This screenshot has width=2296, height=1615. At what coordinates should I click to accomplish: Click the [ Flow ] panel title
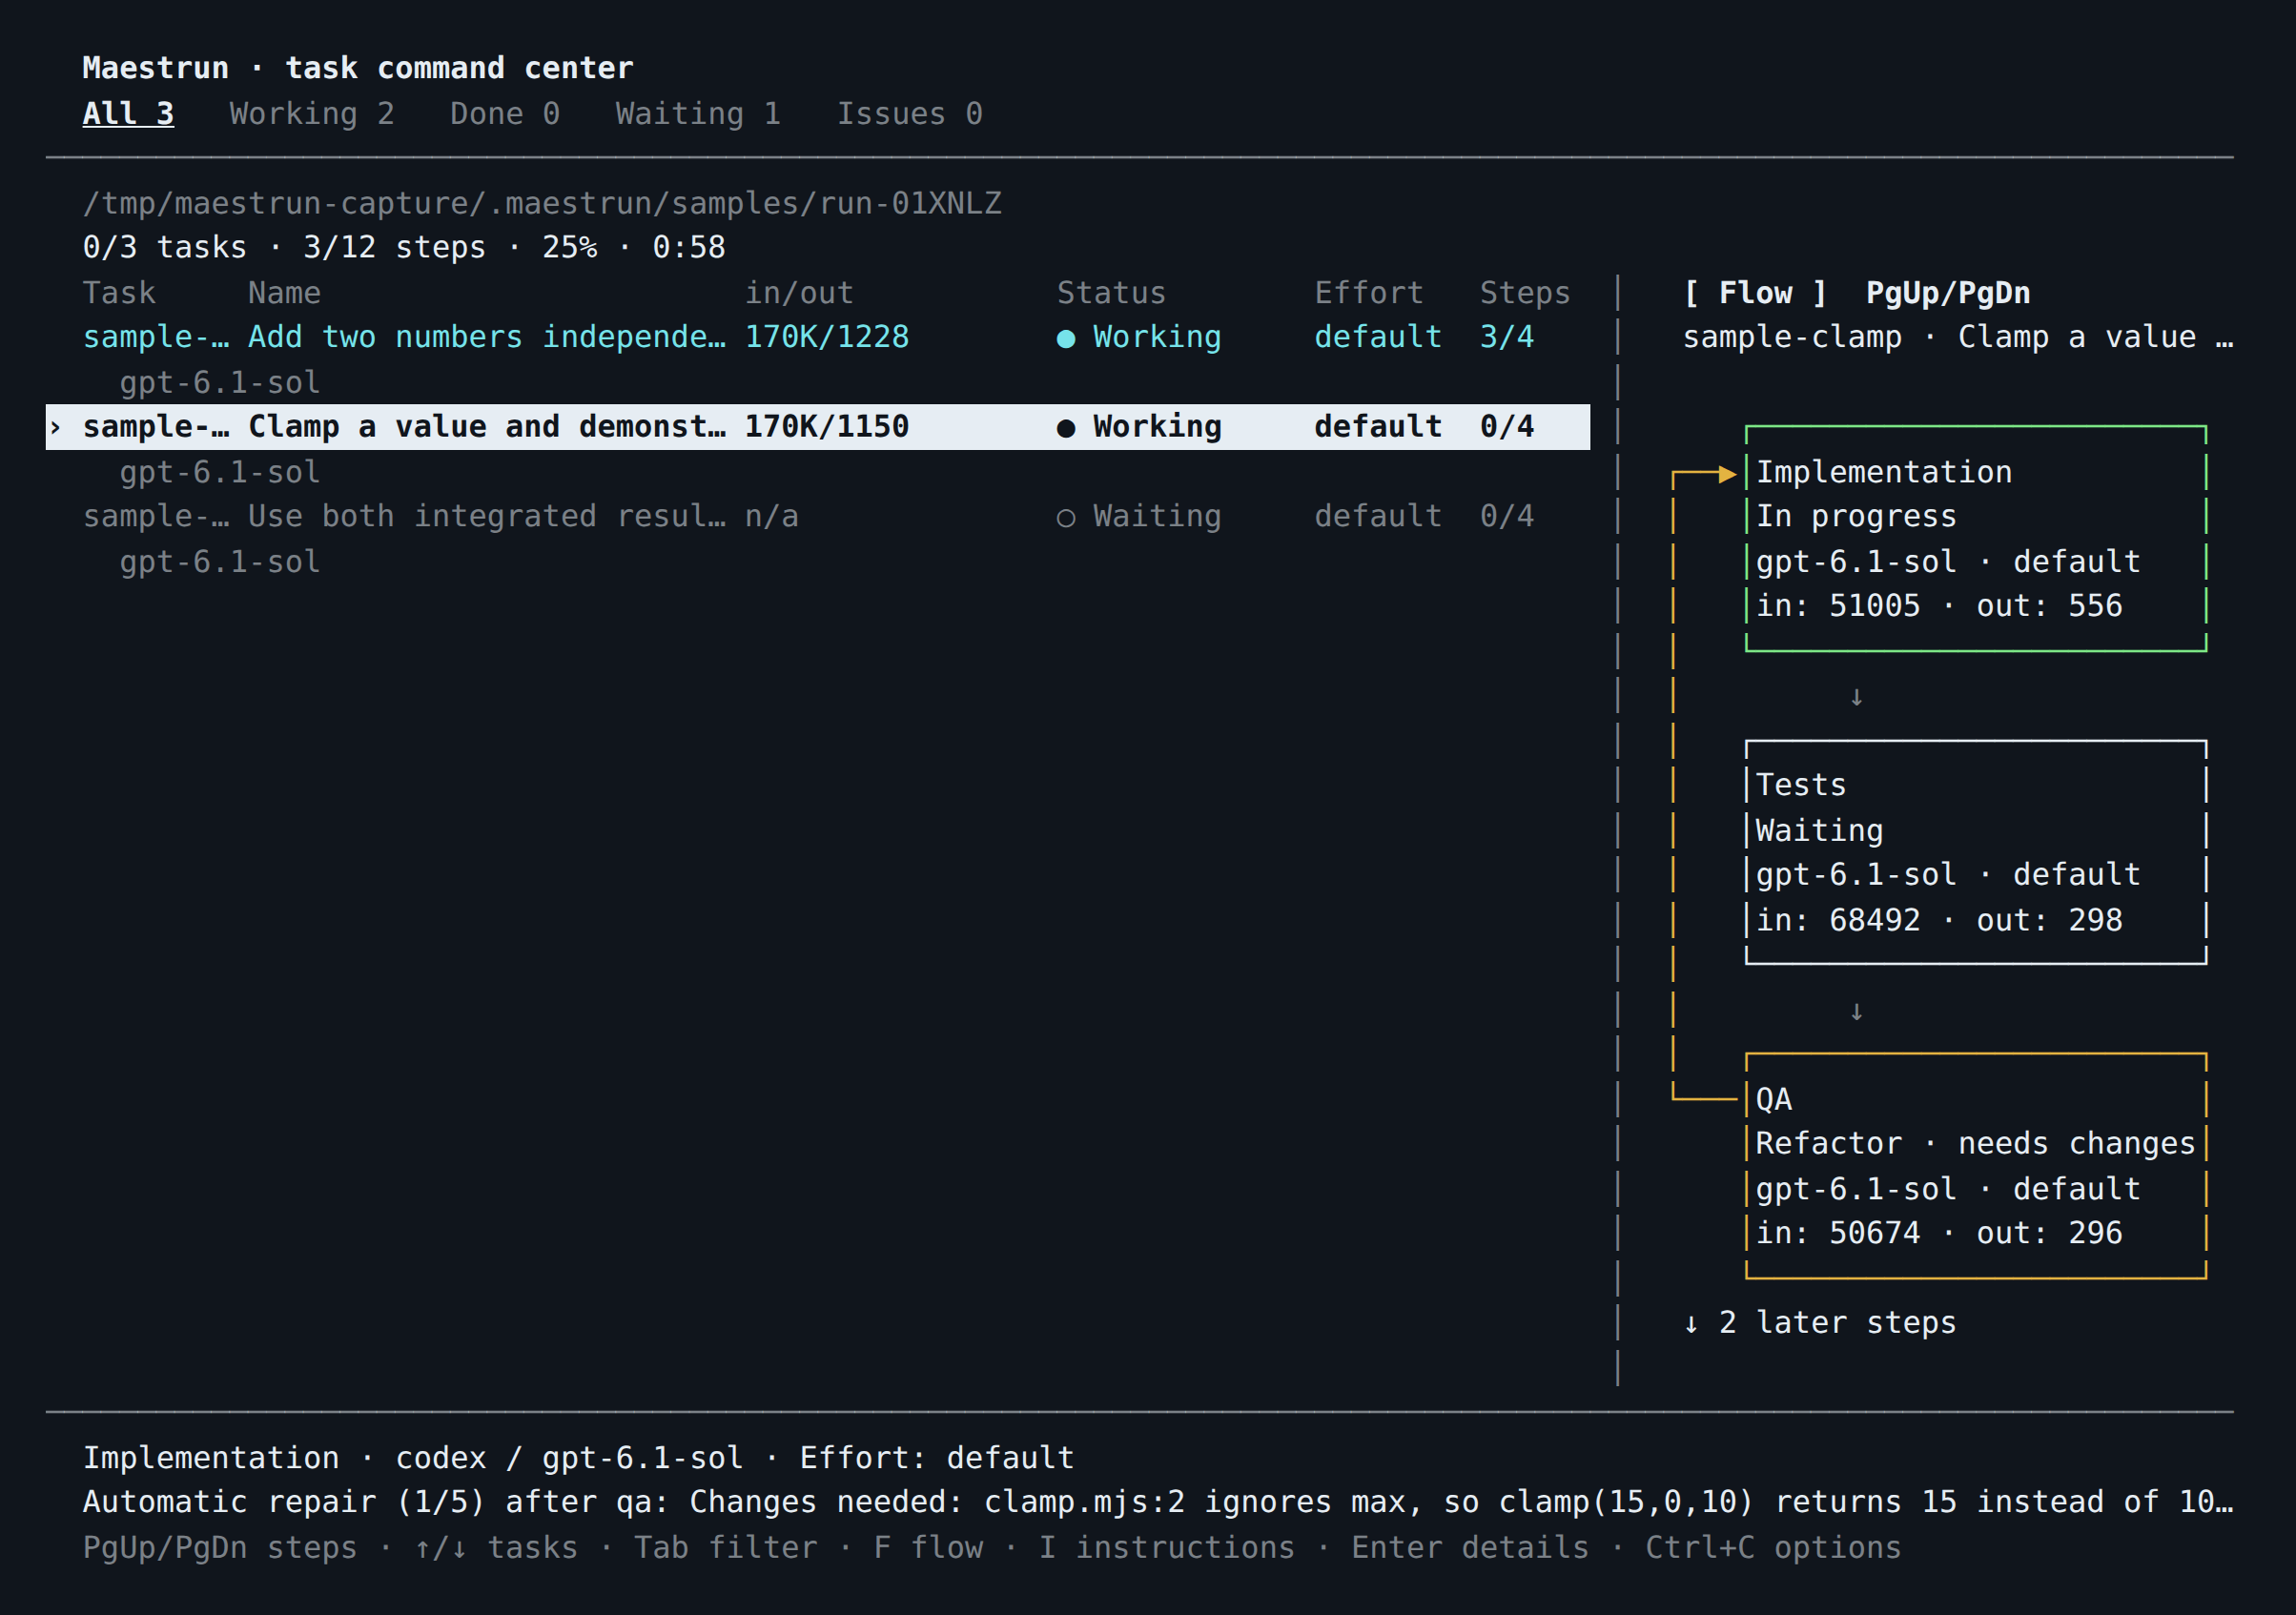coord(1755,293)
